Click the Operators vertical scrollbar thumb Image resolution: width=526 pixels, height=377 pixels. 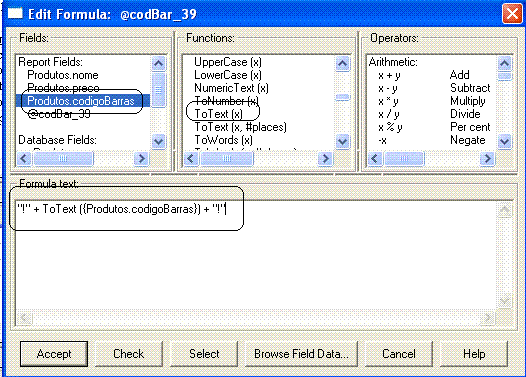pyautogui.click(x=505, y=76)
